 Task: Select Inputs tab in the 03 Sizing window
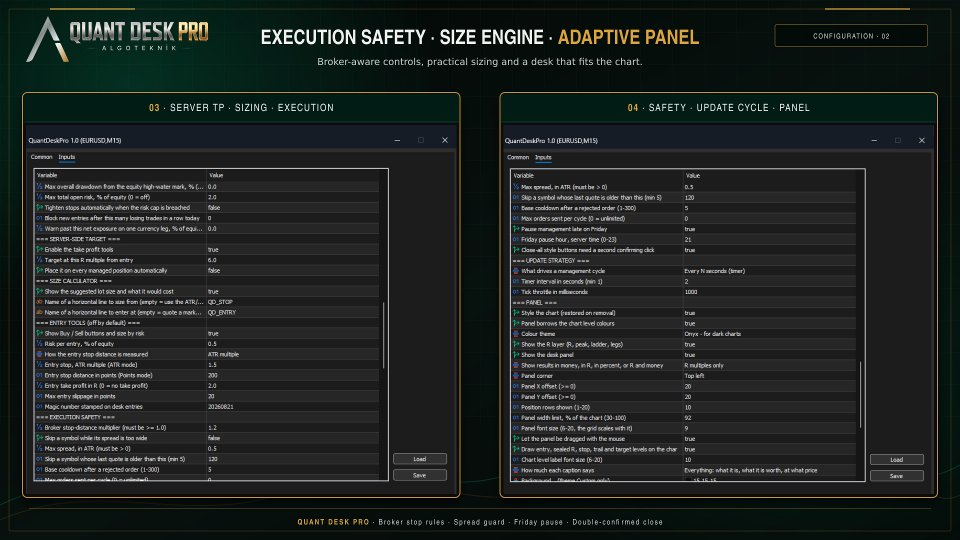tap(67, 157)
